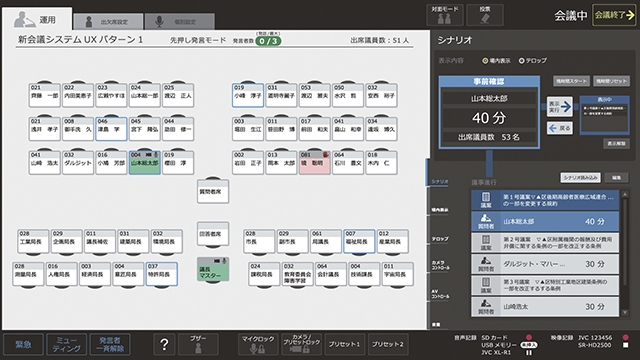Click the 表示実行 execute display arrow
This screenshot has width=640, height=360.
point(560,107)
